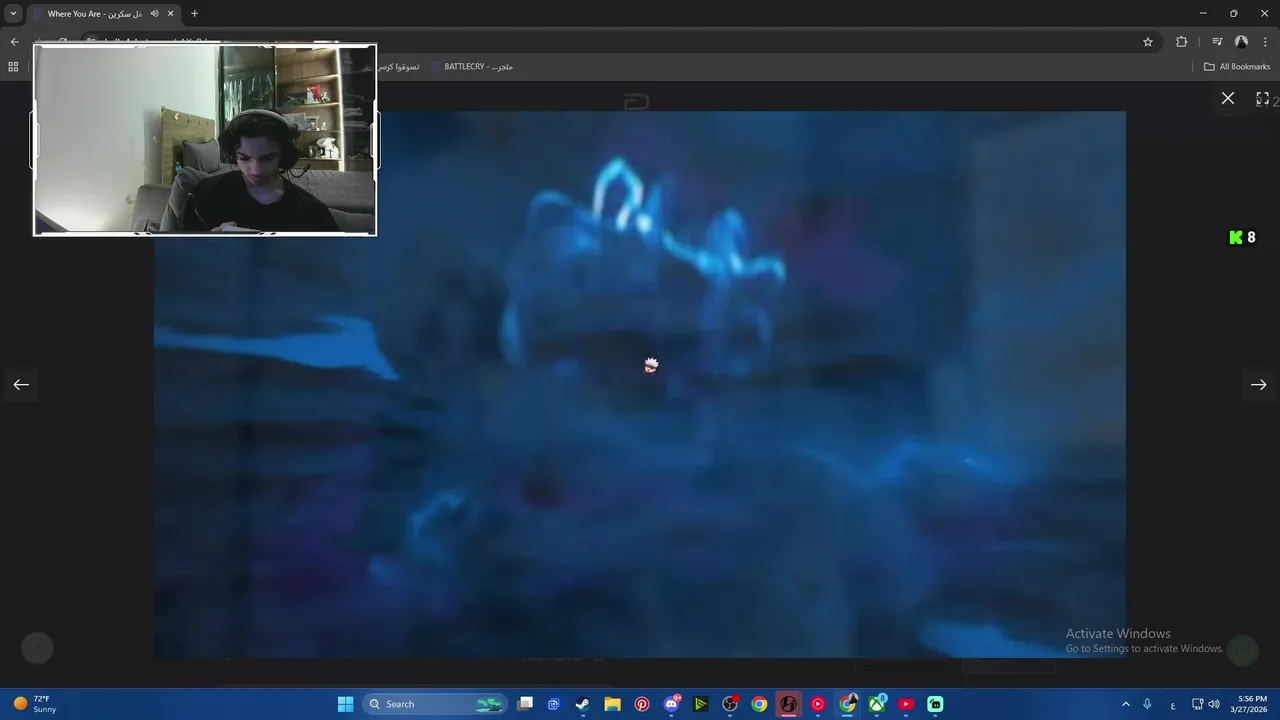Image resolution: width=1280 pixels, height=720 pixels.
Task: Enter fullscreen view of the image
Action: pos(1262,98)
